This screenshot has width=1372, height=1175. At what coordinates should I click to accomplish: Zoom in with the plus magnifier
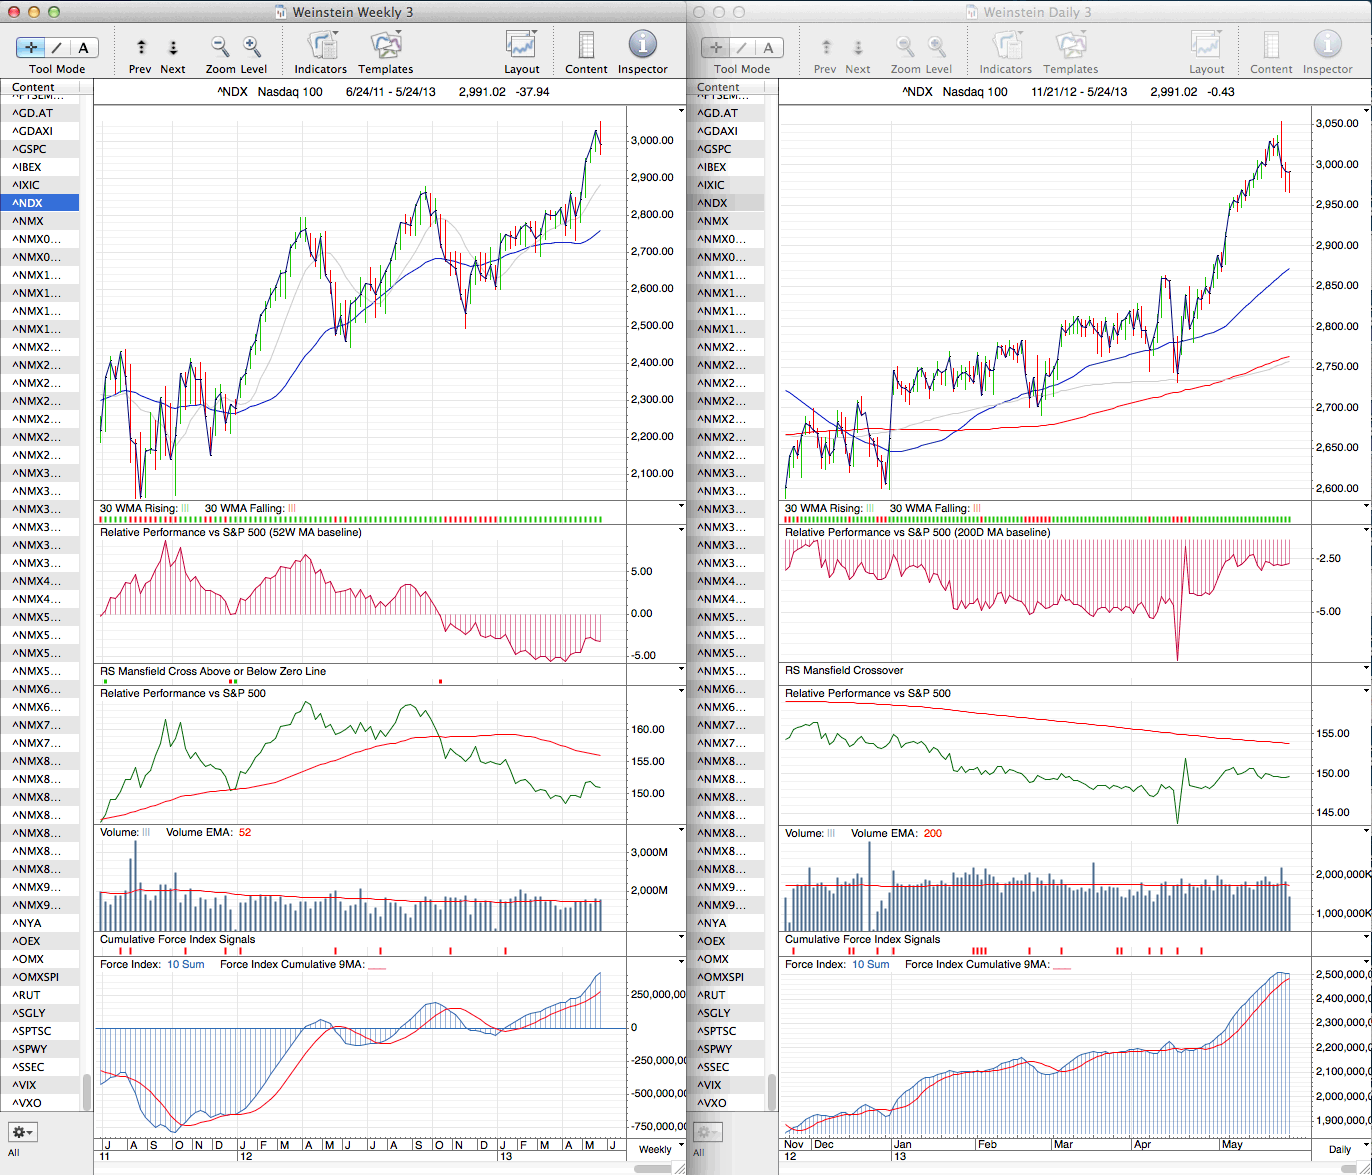tap(252, 46)
